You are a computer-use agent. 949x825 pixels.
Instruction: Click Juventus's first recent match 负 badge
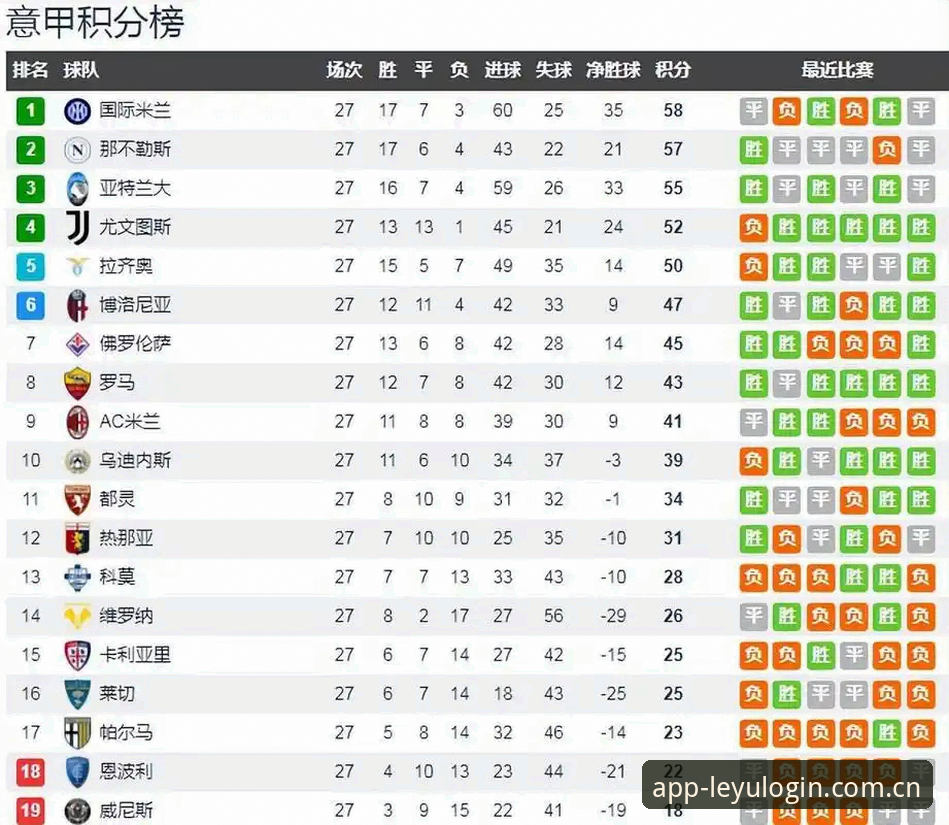[754, 228]
